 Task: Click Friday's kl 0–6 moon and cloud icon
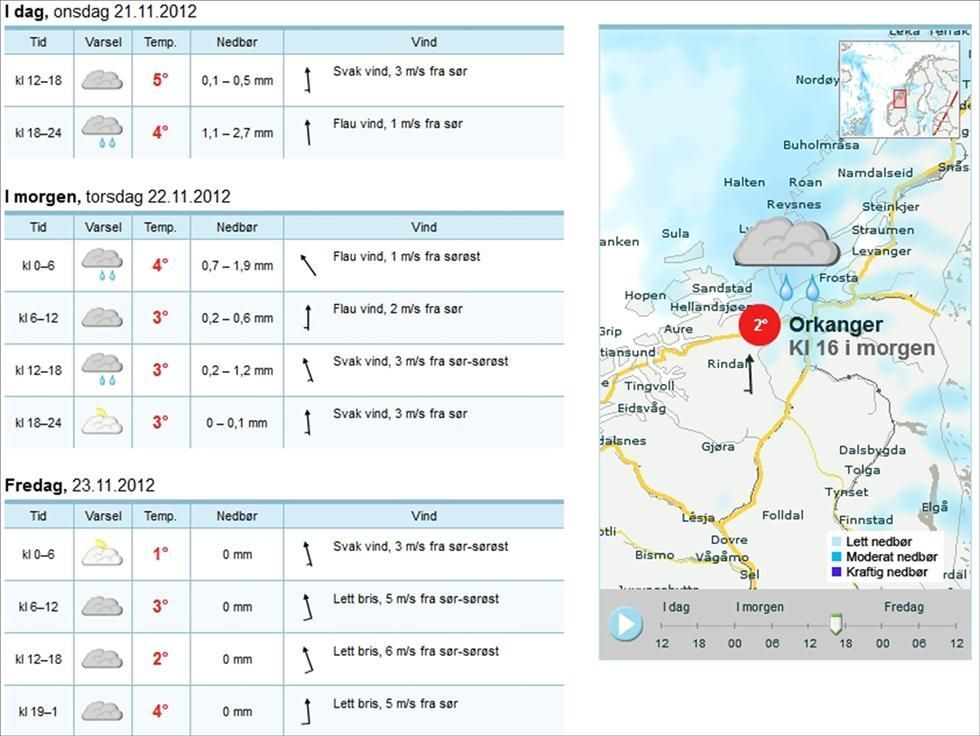click(x=102, y=553)
